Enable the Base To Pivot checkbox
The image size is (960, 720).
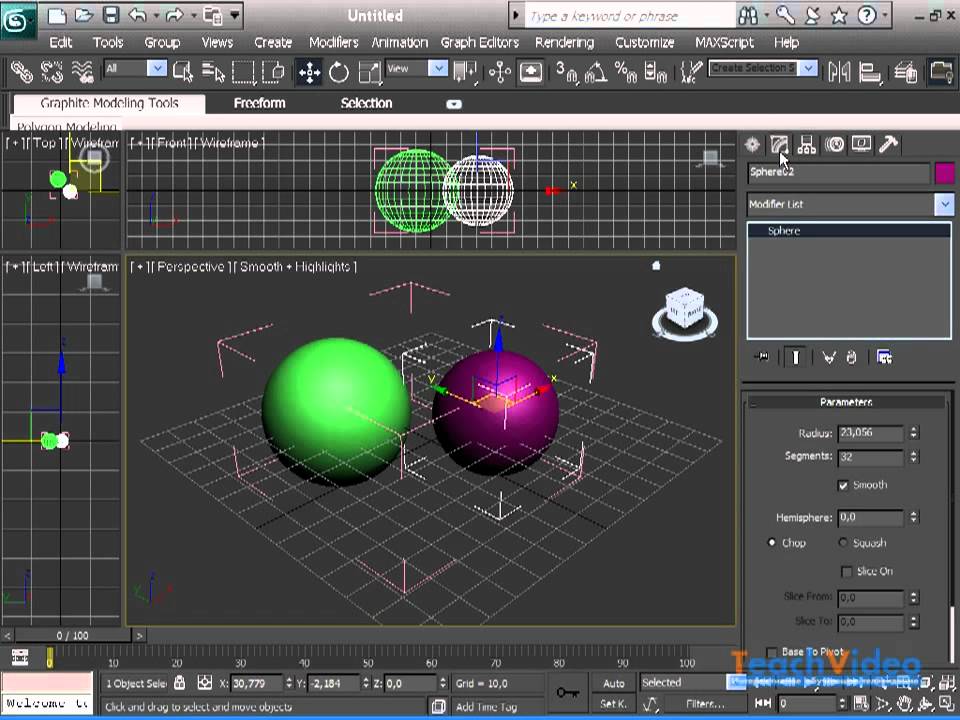click(x=772, y=653)
